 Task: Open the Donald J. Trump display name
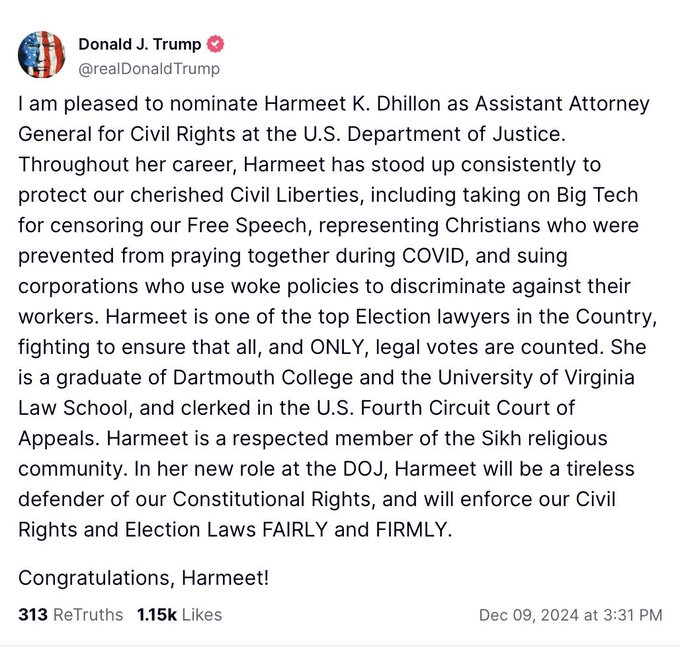[141, 45]
